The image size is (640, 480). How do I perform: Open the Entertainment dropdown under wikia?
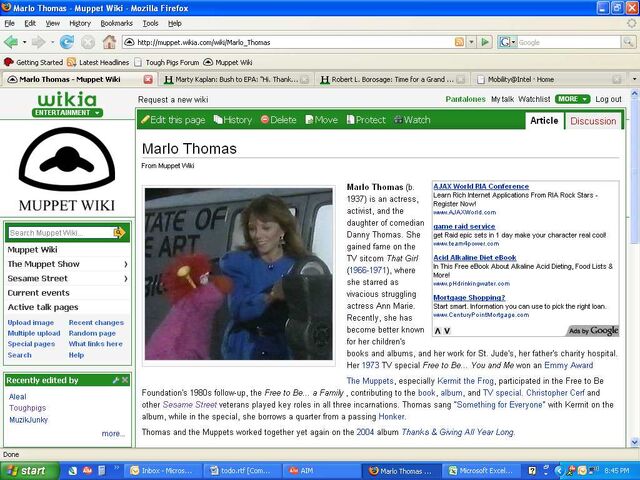coord(67,113)
